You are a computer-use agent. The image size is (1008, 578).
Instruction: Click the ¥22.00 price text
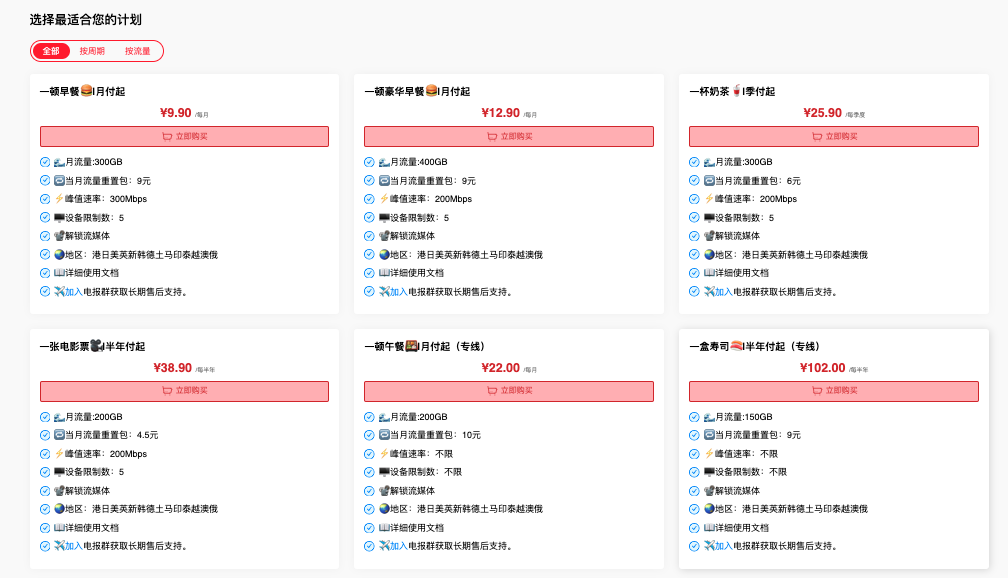point(500,368)
